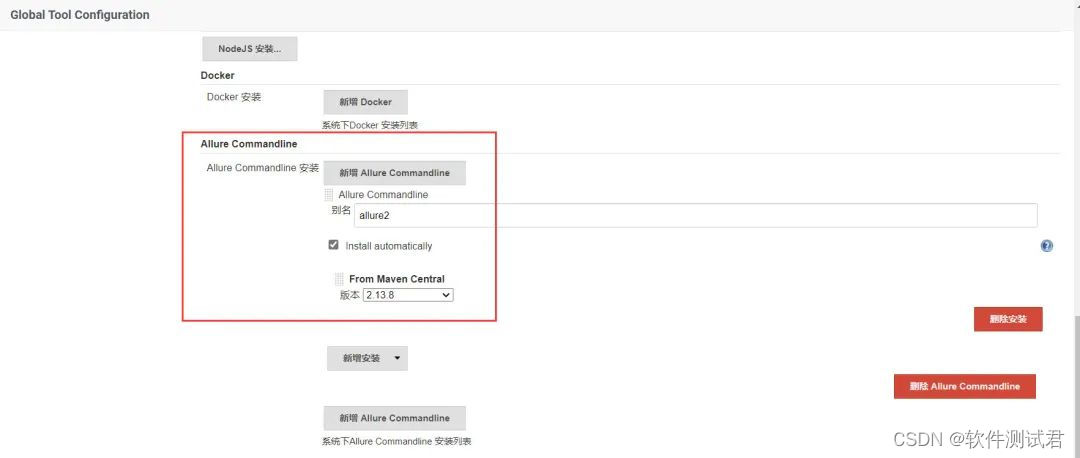Screen dimensions: 1080x458
Task: Select the From Maven Central label
Action: (397, 279)
